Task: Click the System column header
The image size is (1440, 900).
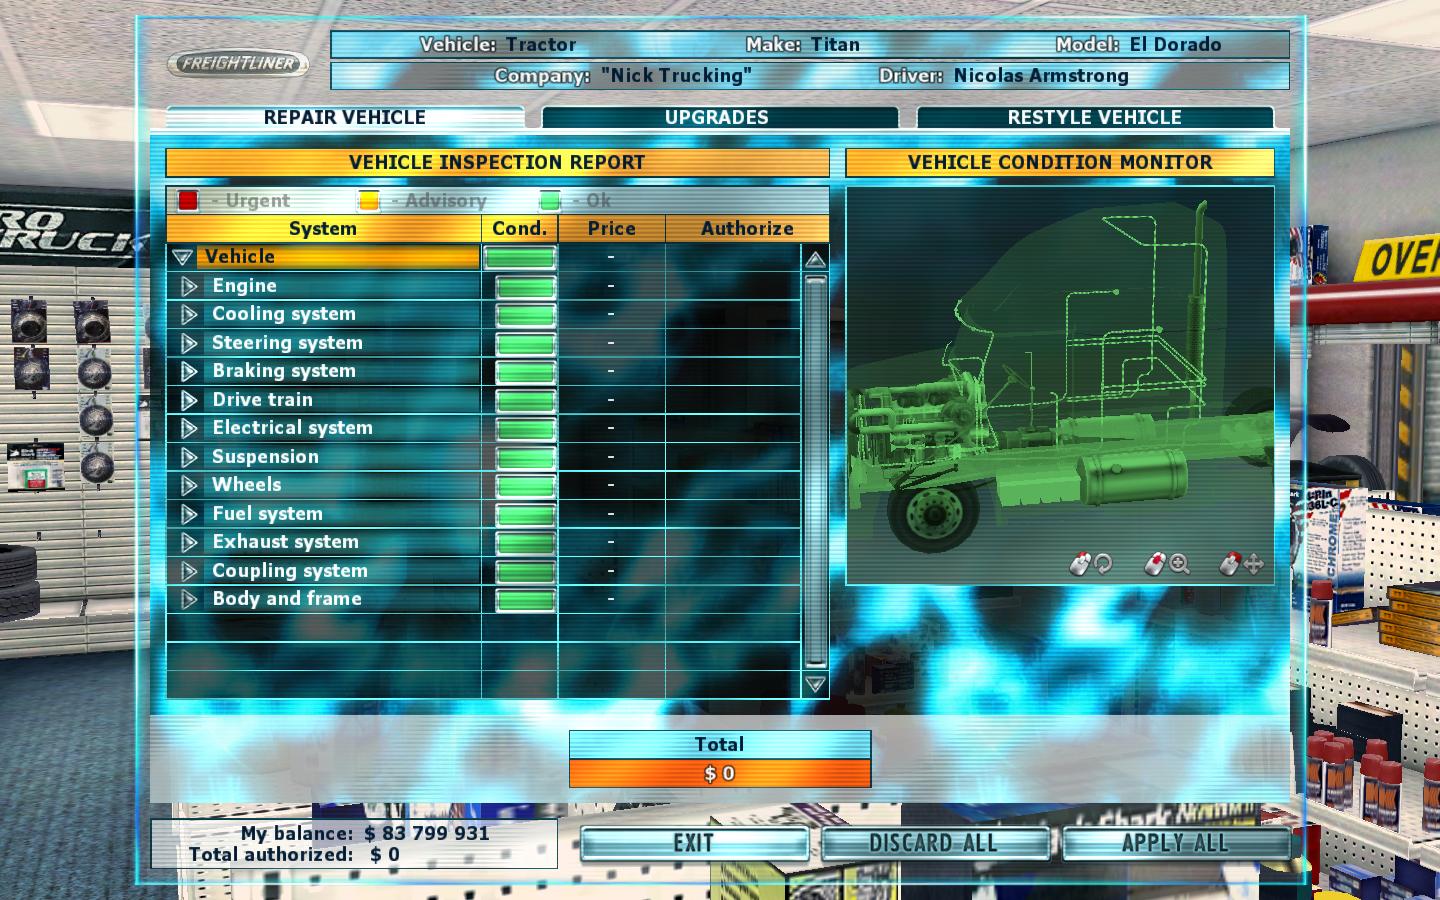Action: click(x=323, y=228)
